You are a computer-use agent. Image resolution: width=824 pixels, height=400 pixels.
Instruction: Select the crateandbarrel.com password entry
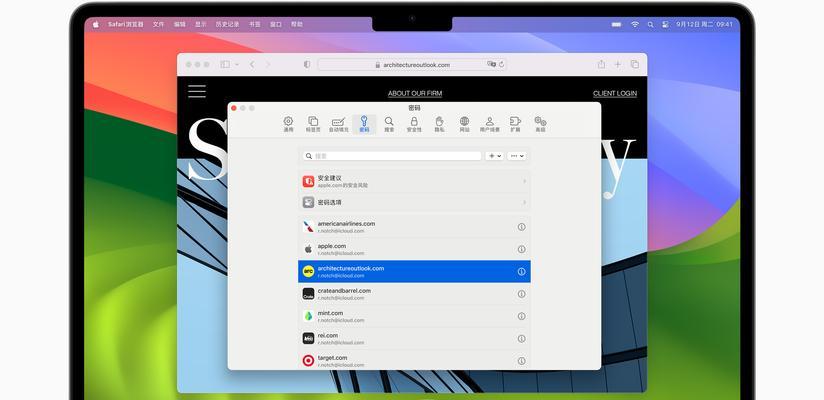point(414,294)
